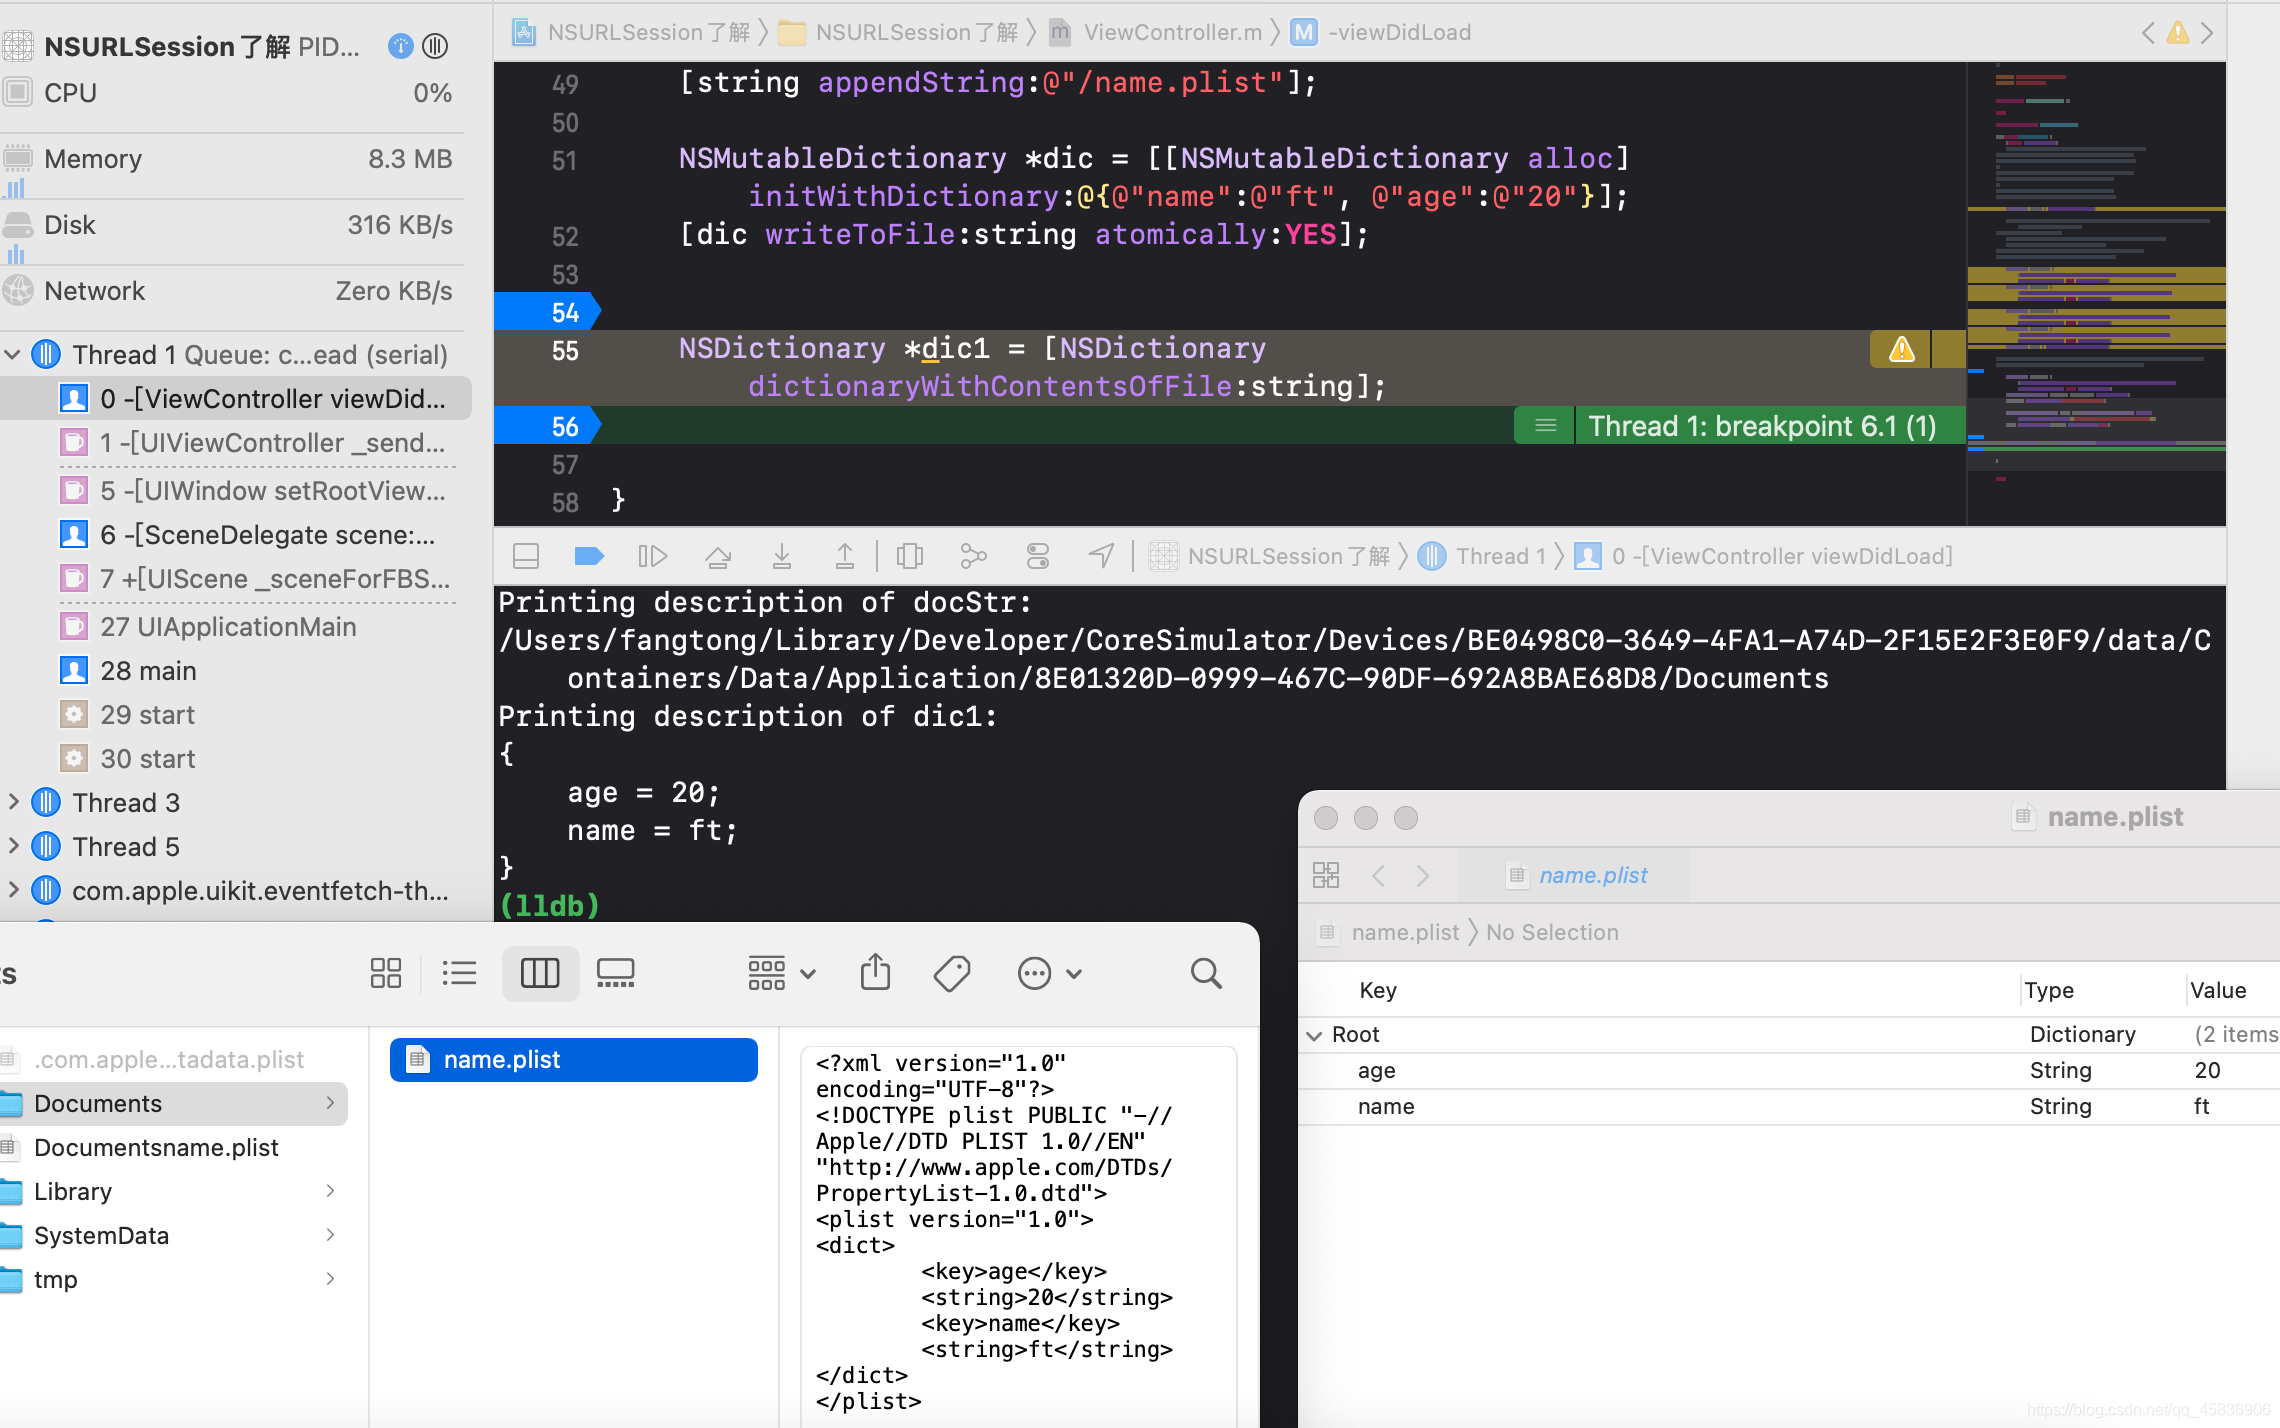Select frame 7 +[UIScene _sceneForFBS...
Screen dimensions: 2280x1428
click(253, 578)
